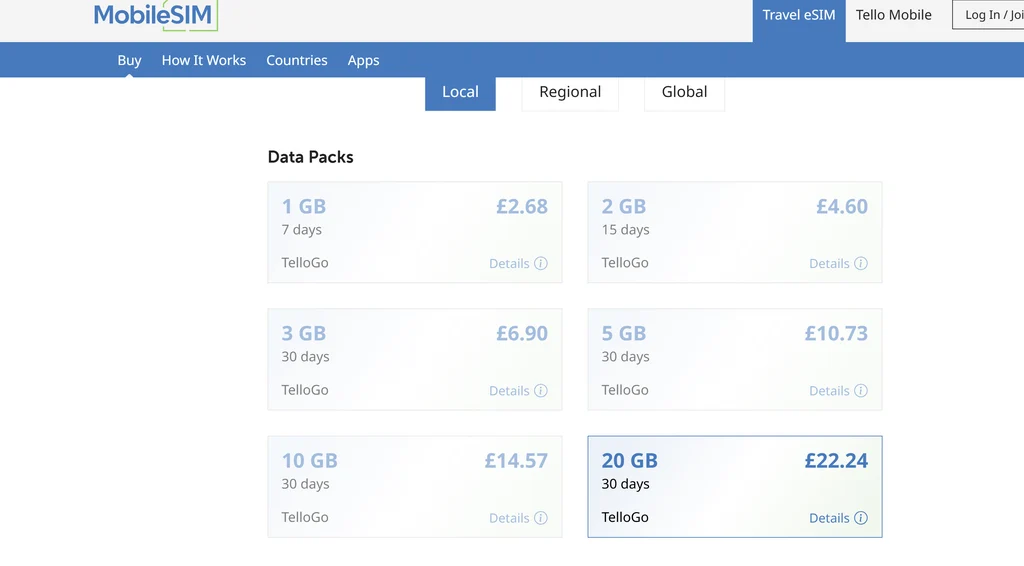Click info icon on 1 GB pack

click(x=541, y=264)
